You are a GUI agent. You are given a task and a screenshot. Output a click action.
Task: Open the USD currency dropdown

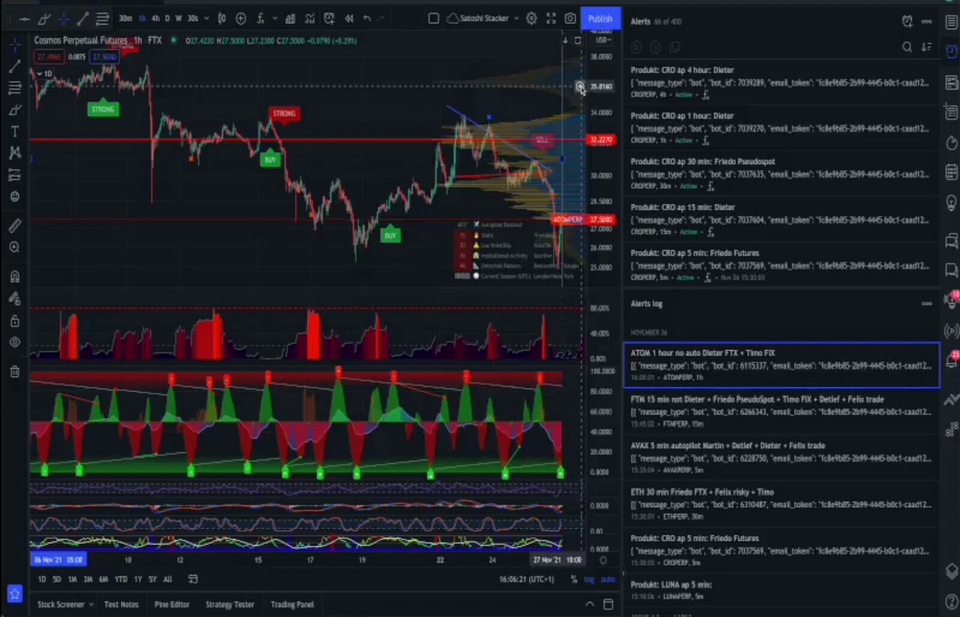tap(603, 40)
